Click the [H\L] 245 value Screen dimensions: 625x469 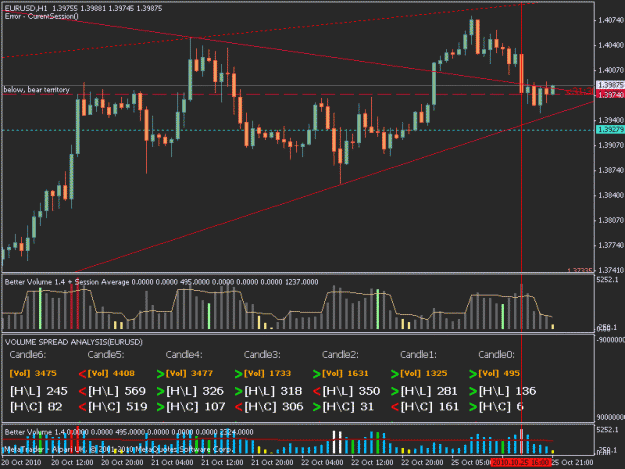coord(39,391)
